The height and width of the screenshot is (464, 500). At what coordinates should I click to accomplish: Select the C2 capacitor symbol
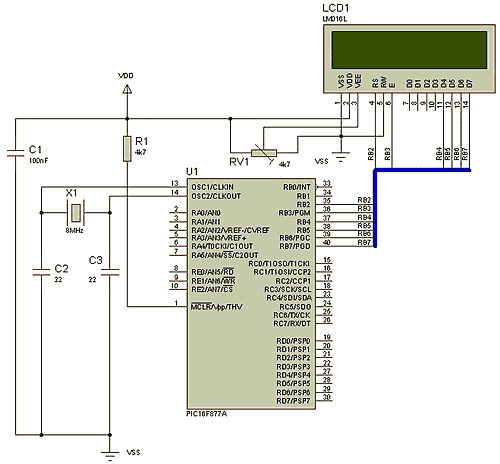41,272
